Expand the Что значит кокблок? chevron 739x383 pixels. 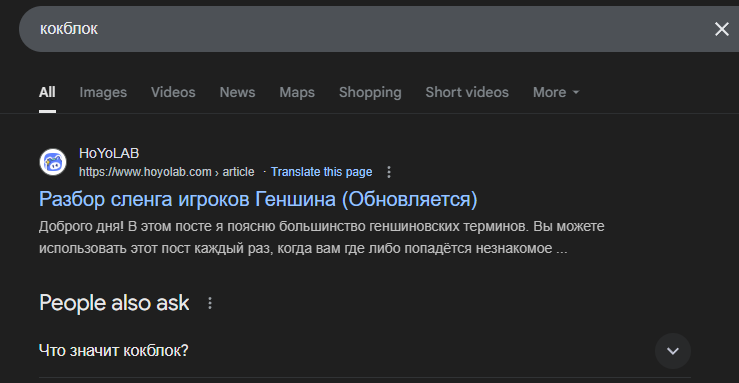pos(673,351)
